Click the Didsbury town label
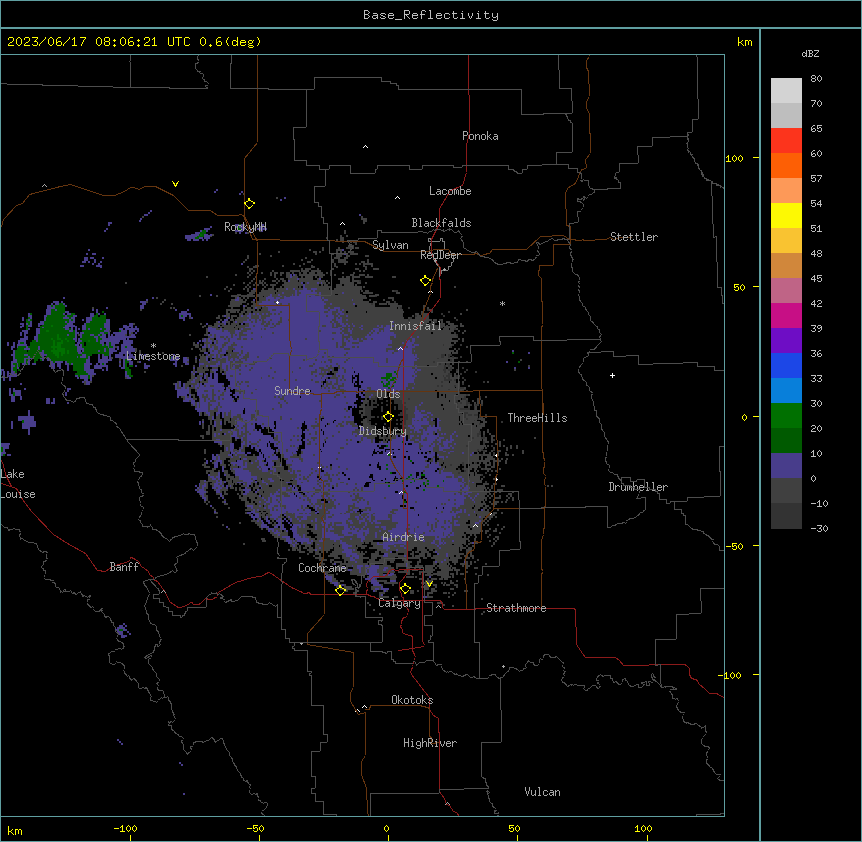 point(383,431)
